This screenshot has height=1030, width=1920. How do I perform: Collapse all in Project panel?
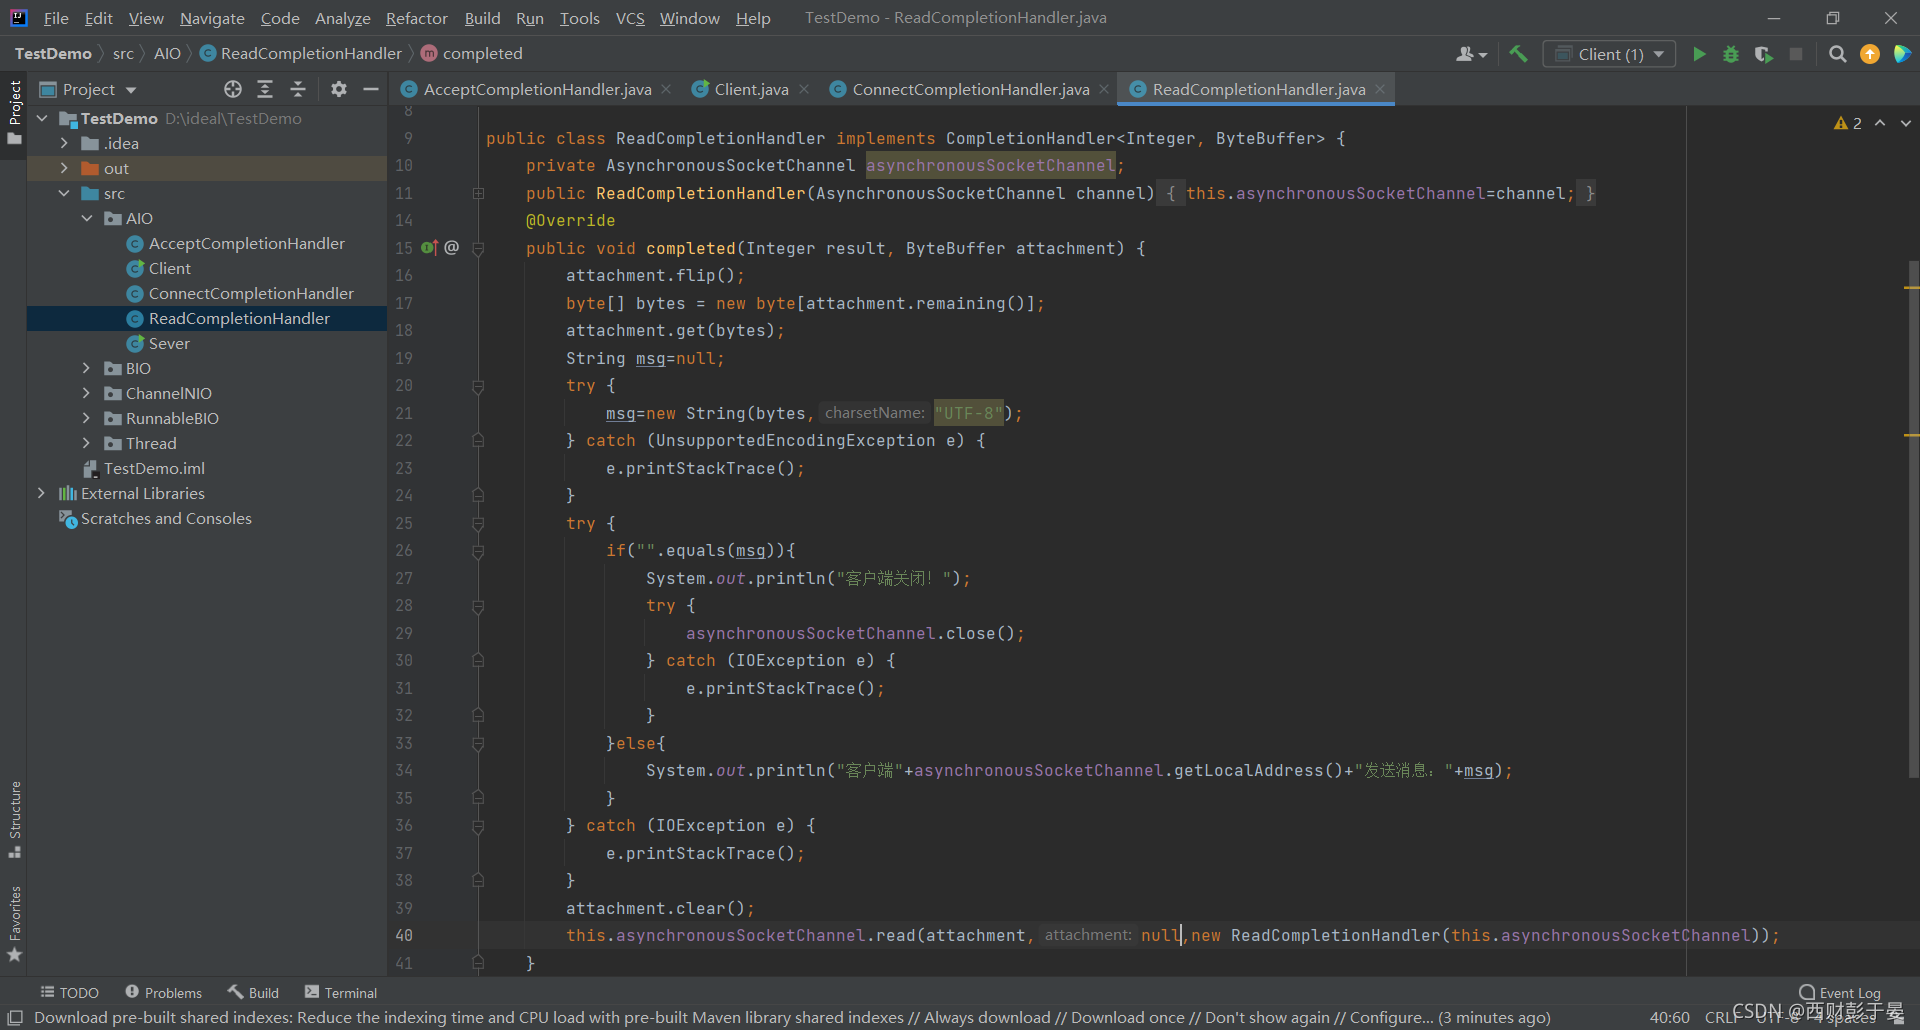[x=298, y=89]
